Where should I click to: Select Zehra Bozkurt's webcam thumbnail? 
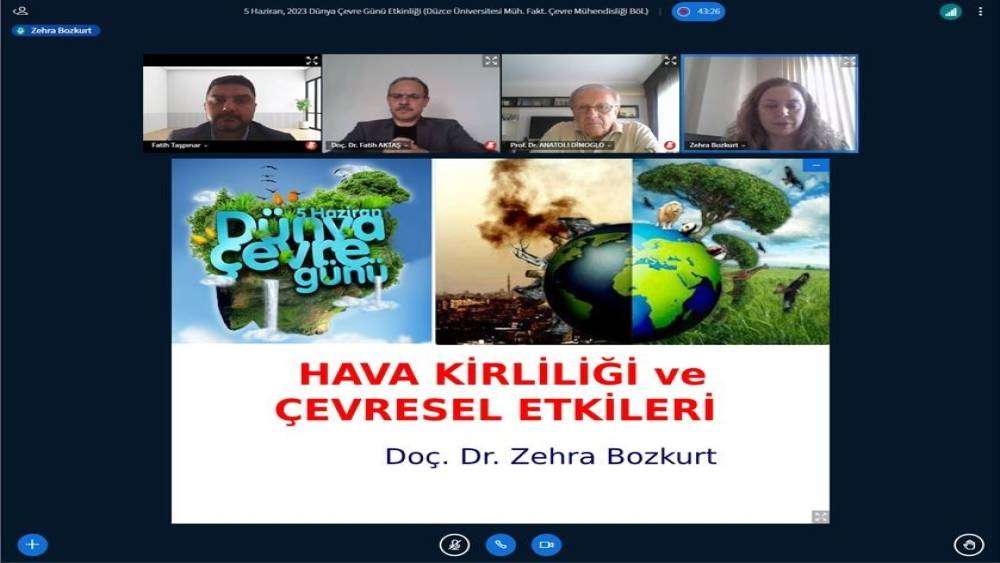point(770,103)
